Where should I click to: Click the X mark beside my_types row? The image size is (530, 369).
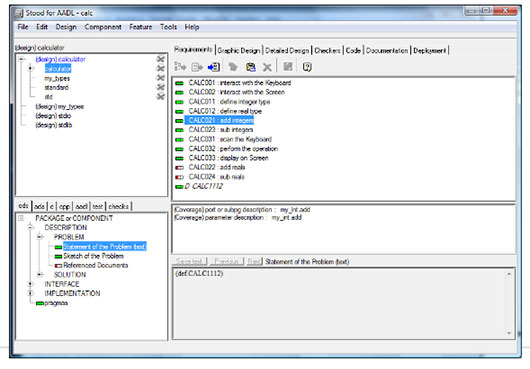point(161,78)
